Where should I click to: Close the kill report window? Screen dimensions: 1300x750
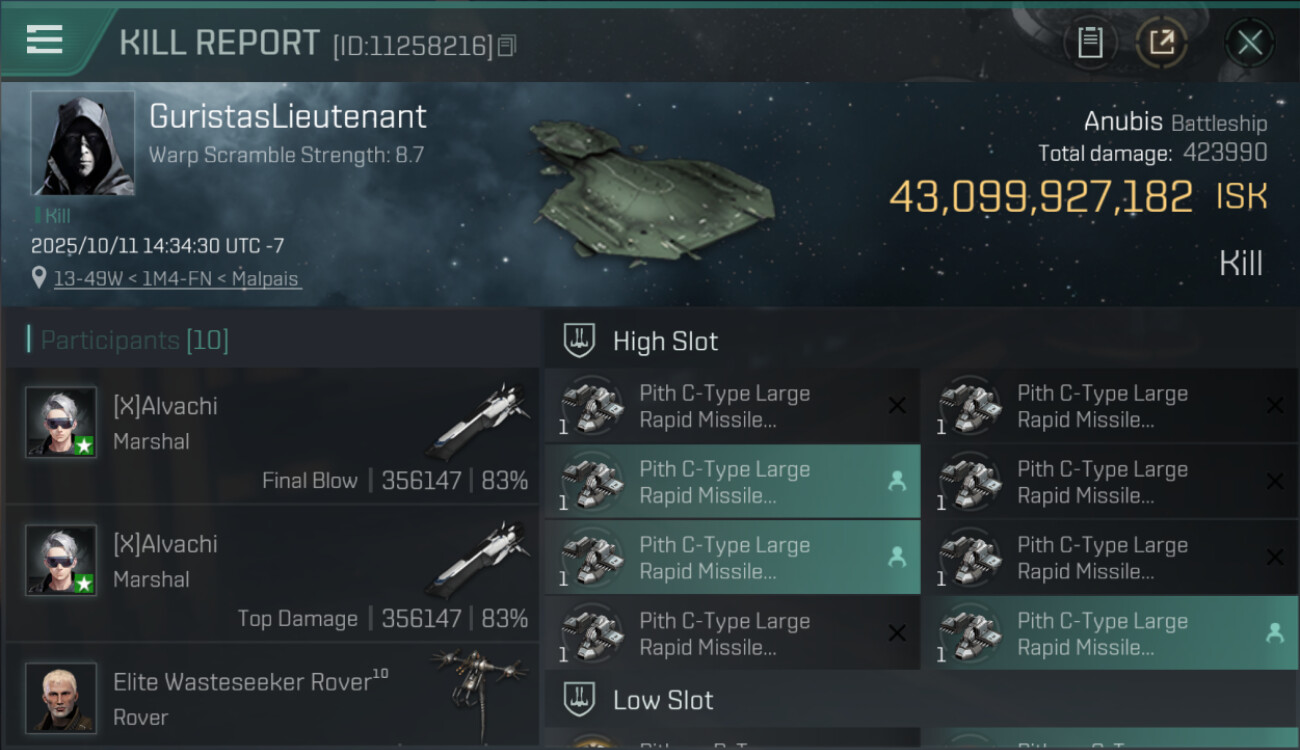pyautogui.click(x=1249, y=43)
